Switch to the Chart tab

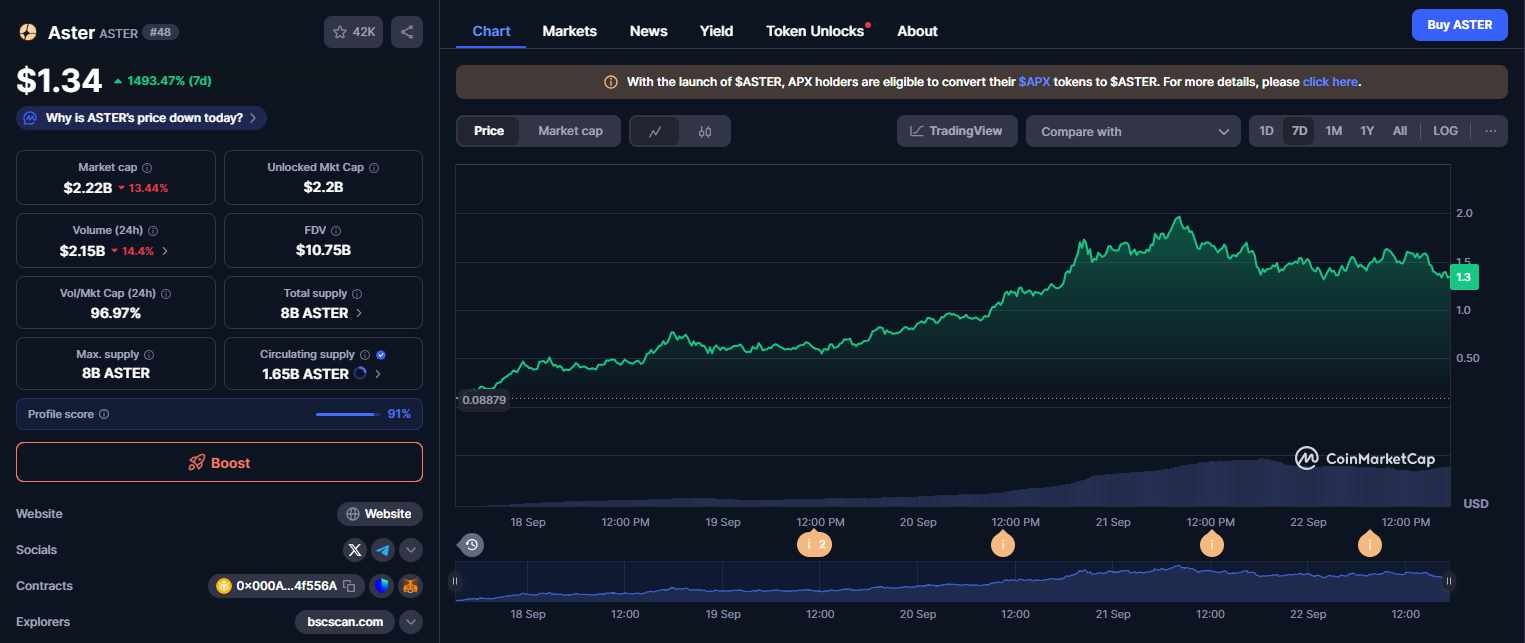pos(491,31)
